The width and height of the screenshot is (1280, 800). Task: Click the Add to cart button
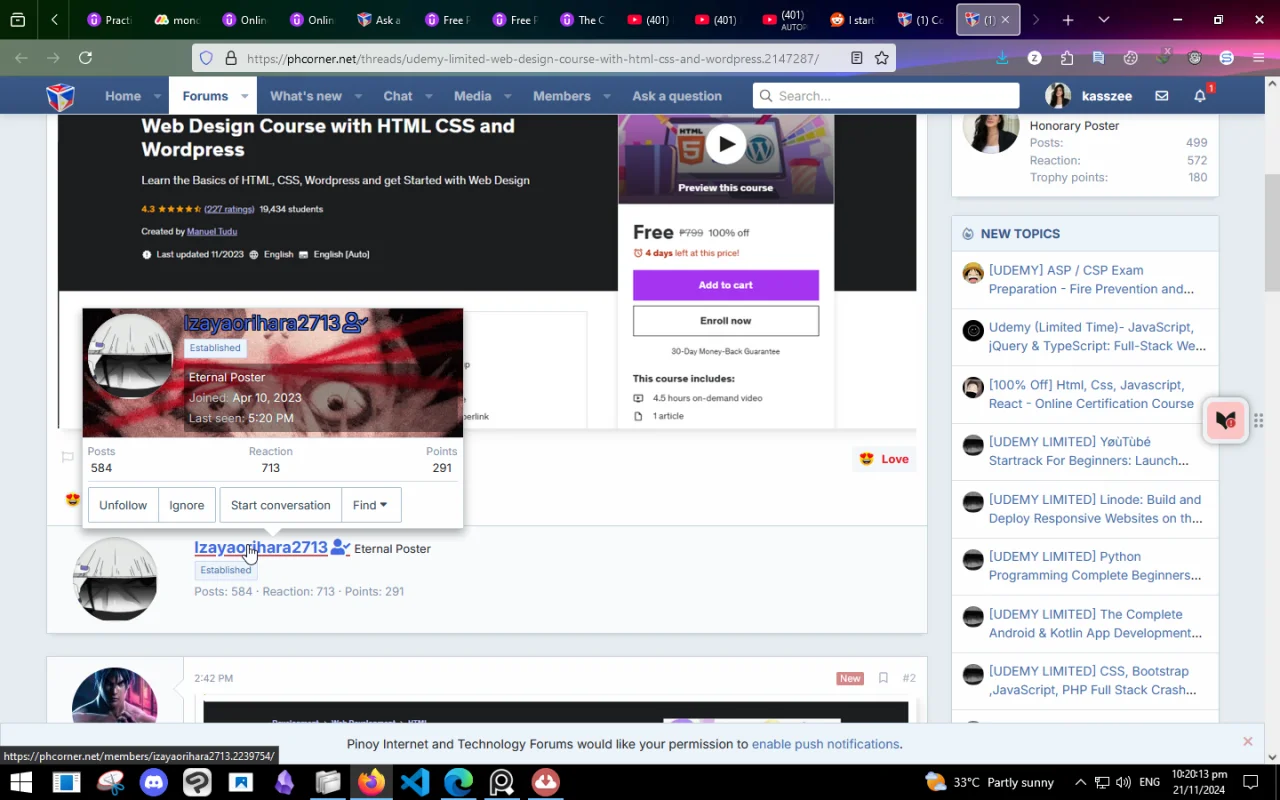tap(726, 285)
